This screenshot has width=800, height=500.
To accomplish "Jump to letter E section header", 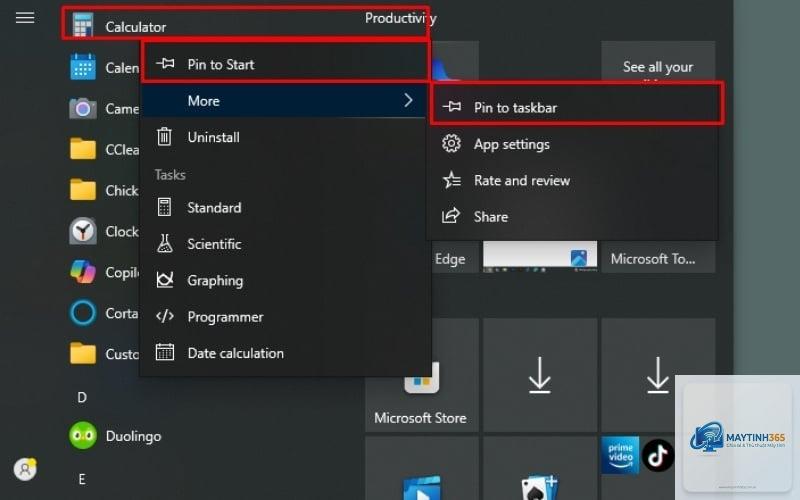I will point(82,479).
